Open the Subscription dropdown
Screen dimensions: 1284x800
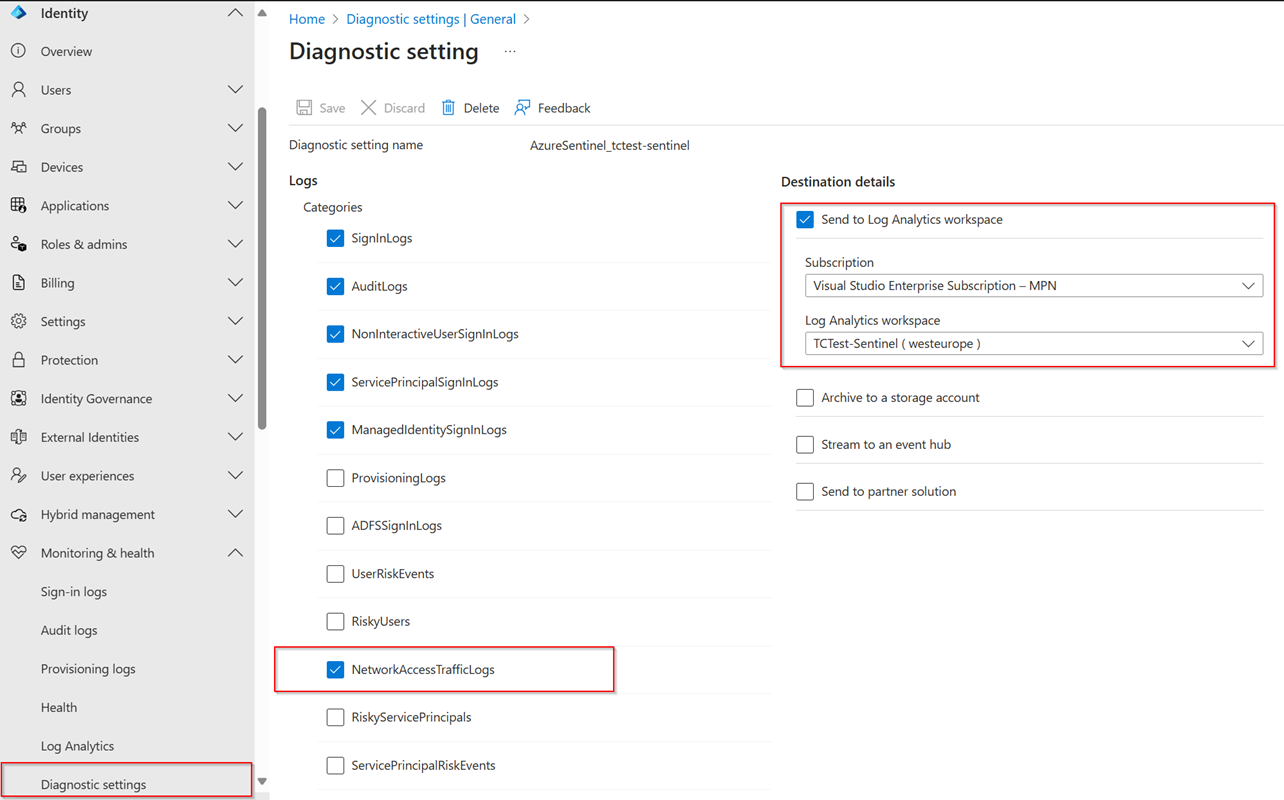click(x=1033, y=286)
